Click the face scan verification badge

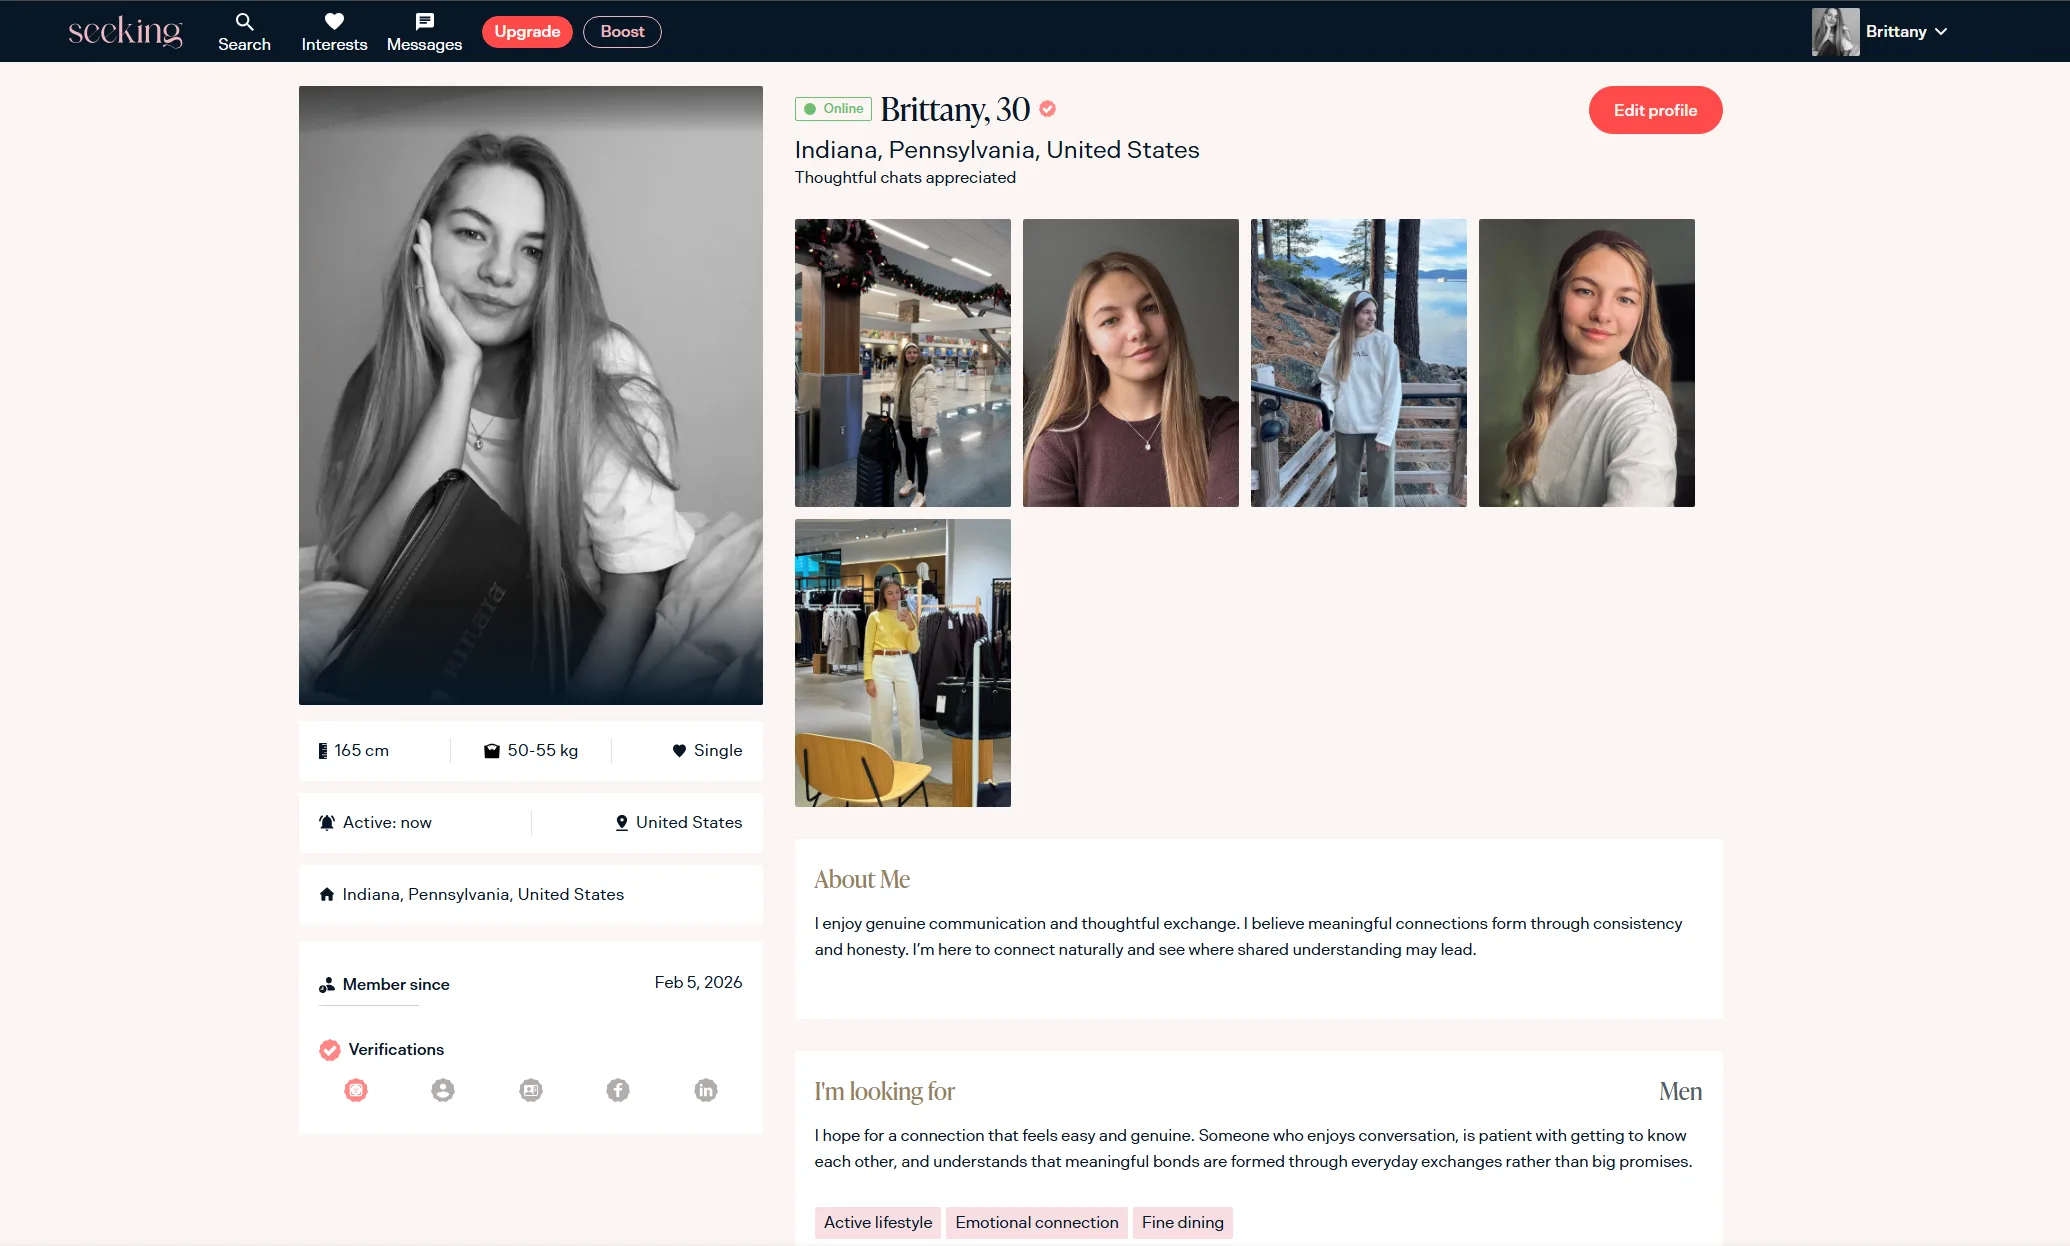point(356,1090)
